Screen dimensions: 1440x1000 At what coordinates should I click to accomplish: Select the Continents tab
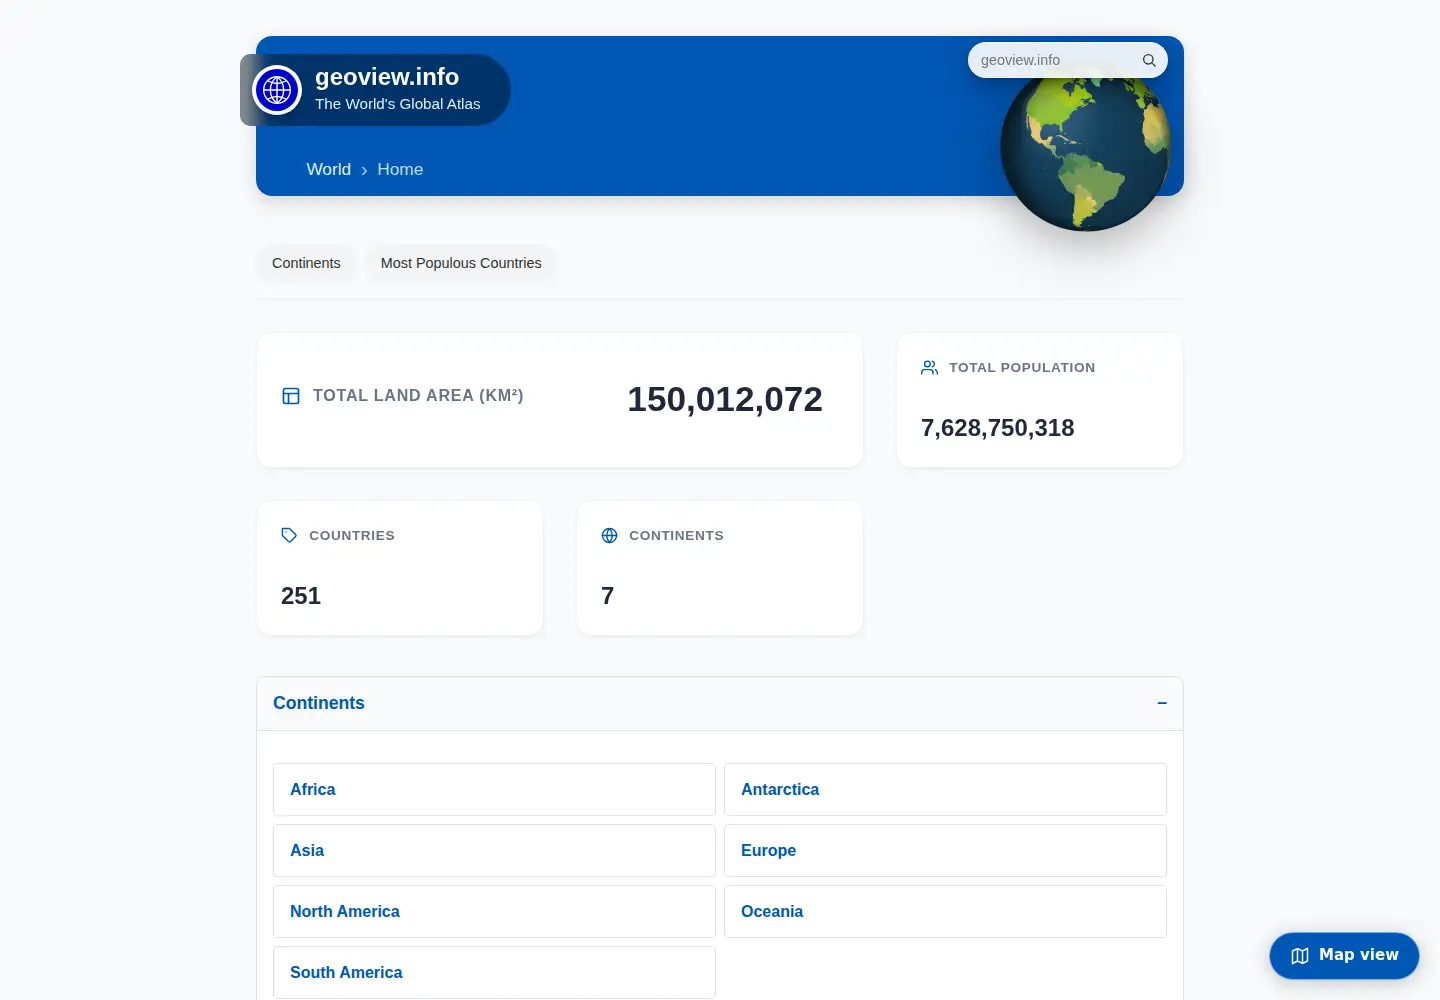(x=306, y=263)
